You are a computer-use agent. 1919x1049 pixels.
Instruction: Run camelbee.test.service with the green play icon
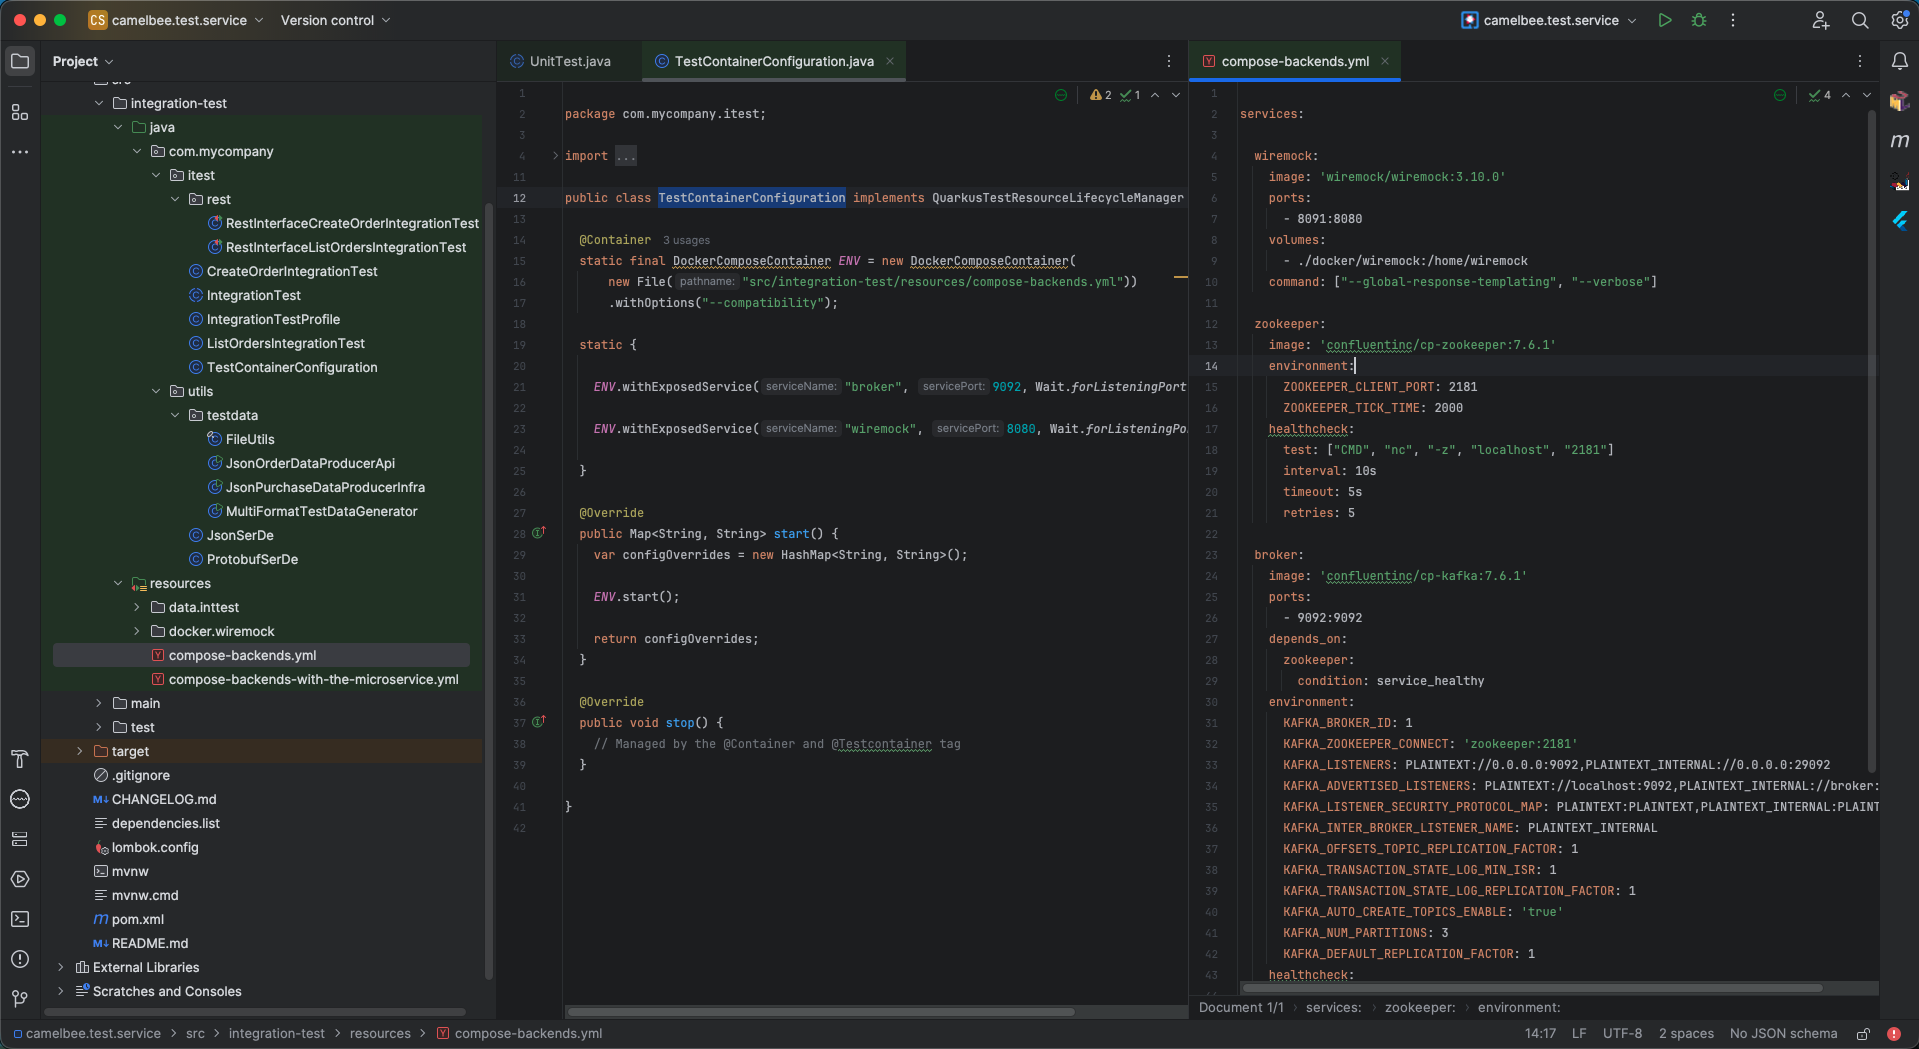[x=1665, y=20]
